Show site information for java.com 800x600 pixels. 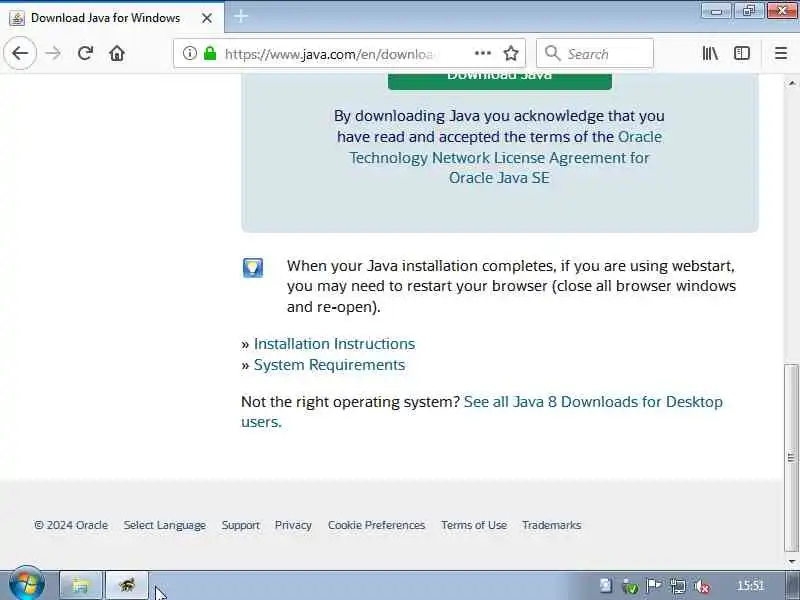pyautogui.click(x=190, y=53)
